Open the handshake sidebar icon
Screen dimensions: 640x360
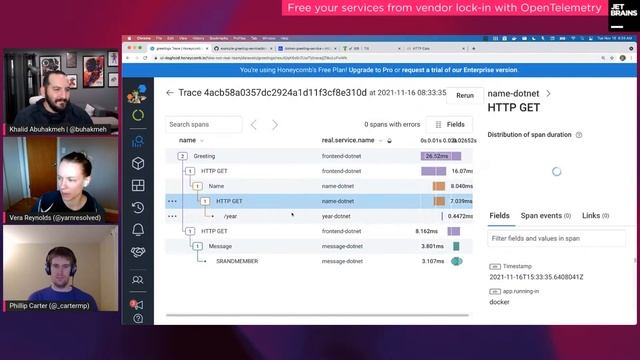tap(138, 252)
